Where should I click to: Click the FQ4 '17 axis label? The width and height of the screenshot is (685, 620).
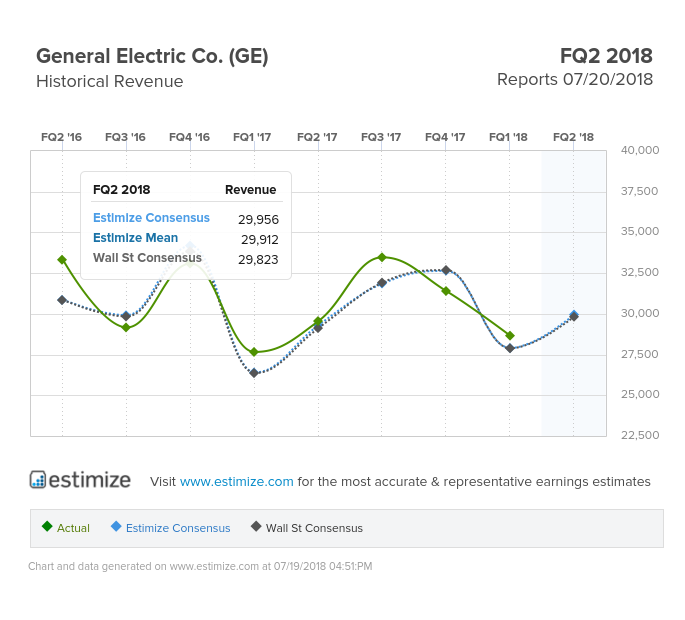point(445,137)
